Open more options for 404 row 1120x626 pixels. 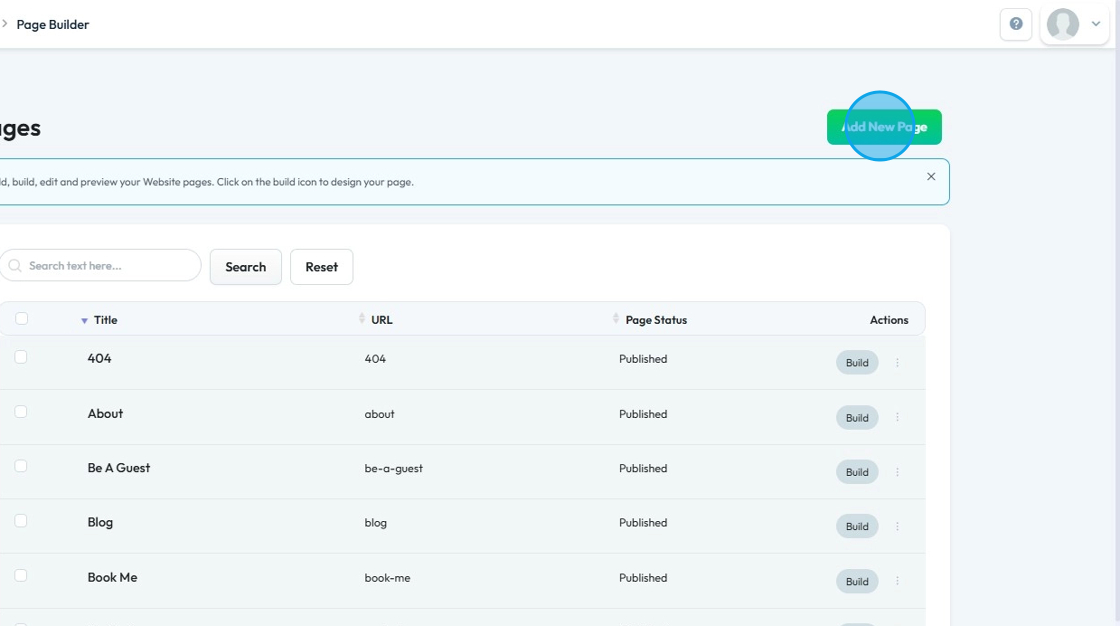tap(897, 362)
